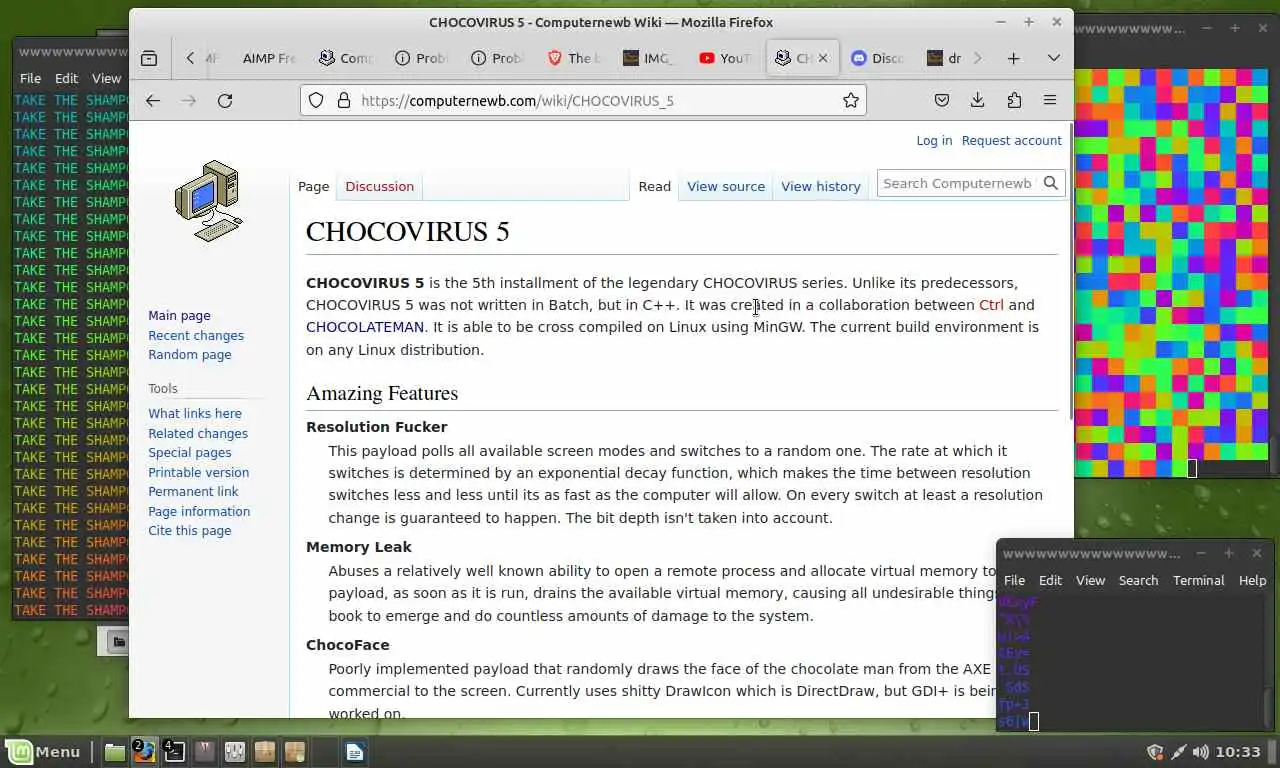Open Search menu in bottom-right terminal
Viewport: 1280px width, 768px height.
[1138, 580]
